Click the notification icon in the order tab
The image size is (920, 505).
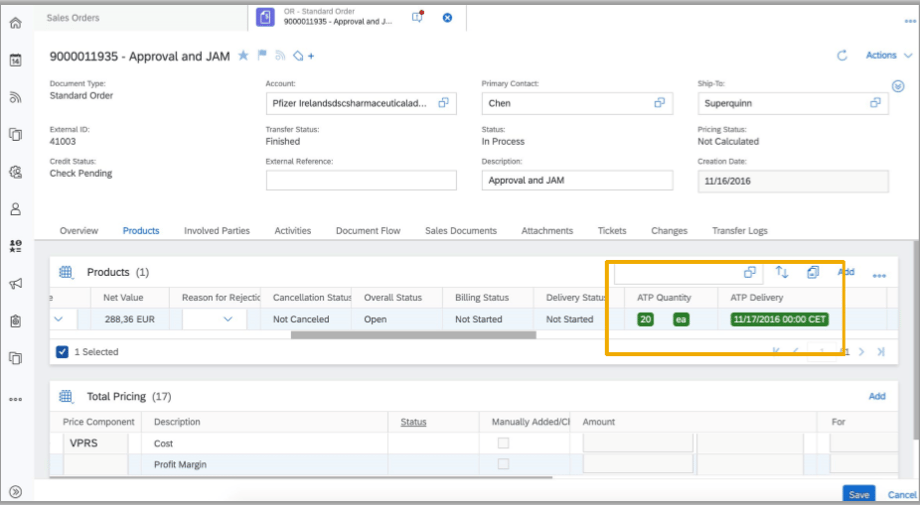(417, 17)
